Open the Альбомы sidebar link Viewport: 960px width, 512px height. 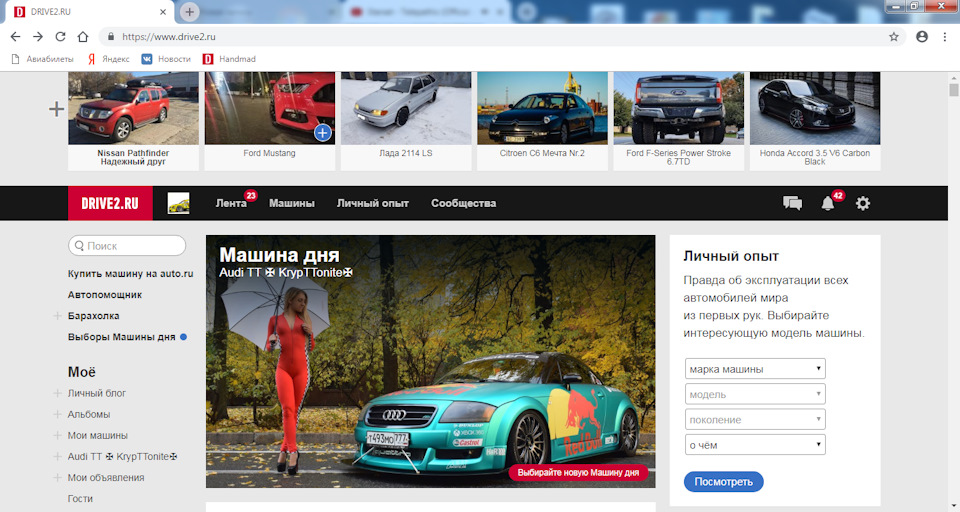(x=89, y=415)
